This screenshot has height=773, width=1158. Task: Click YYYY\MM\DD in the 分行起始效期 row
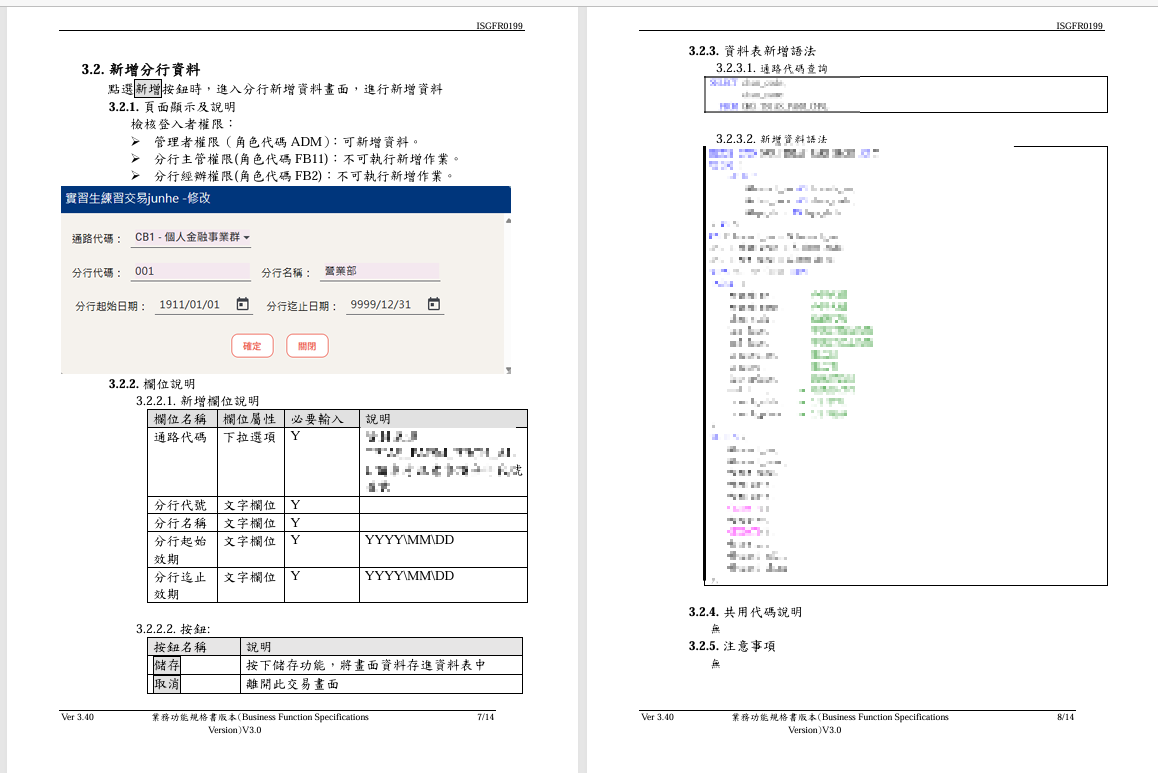409,540
